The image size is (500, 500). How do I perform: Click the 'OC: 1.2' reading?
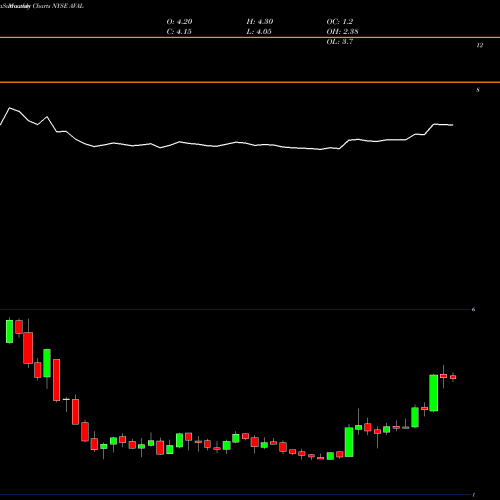[339, 22]
